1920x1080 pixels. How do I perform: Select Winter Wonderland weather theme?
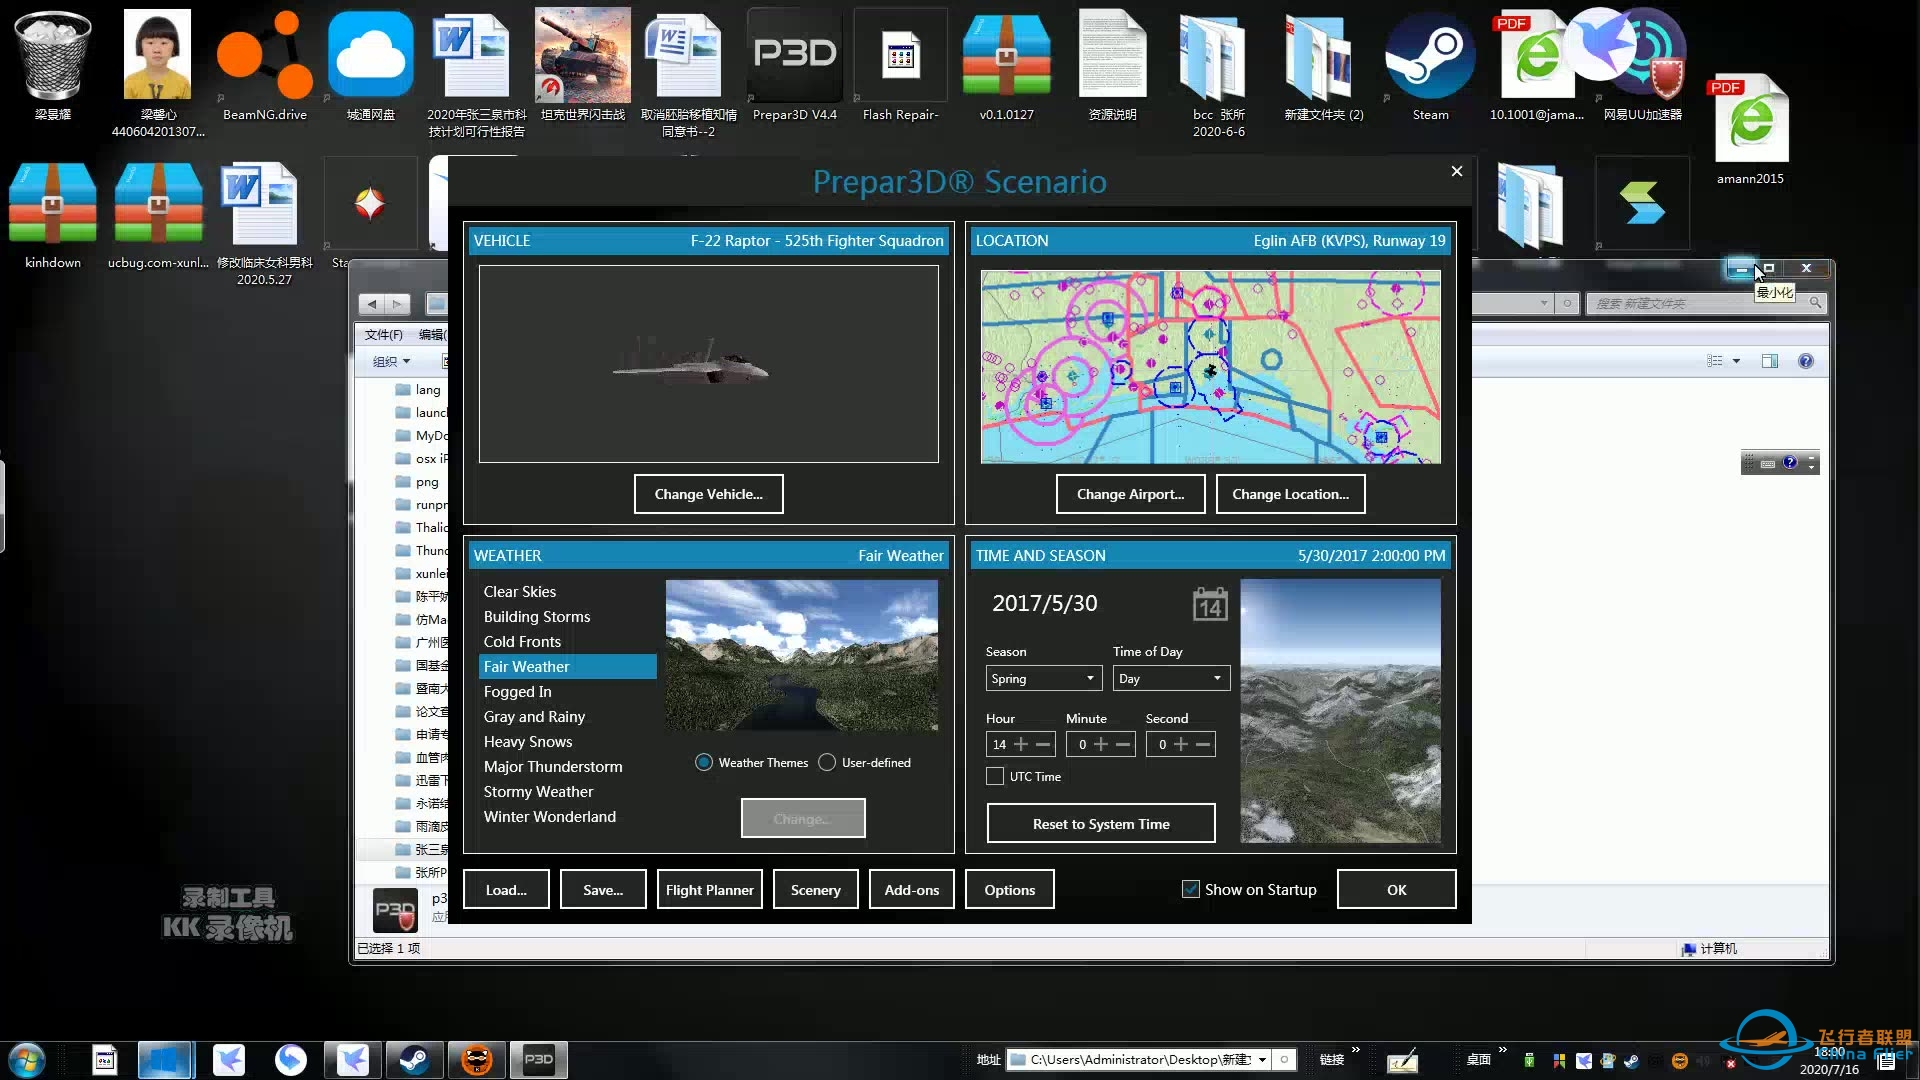pos(550,816)
